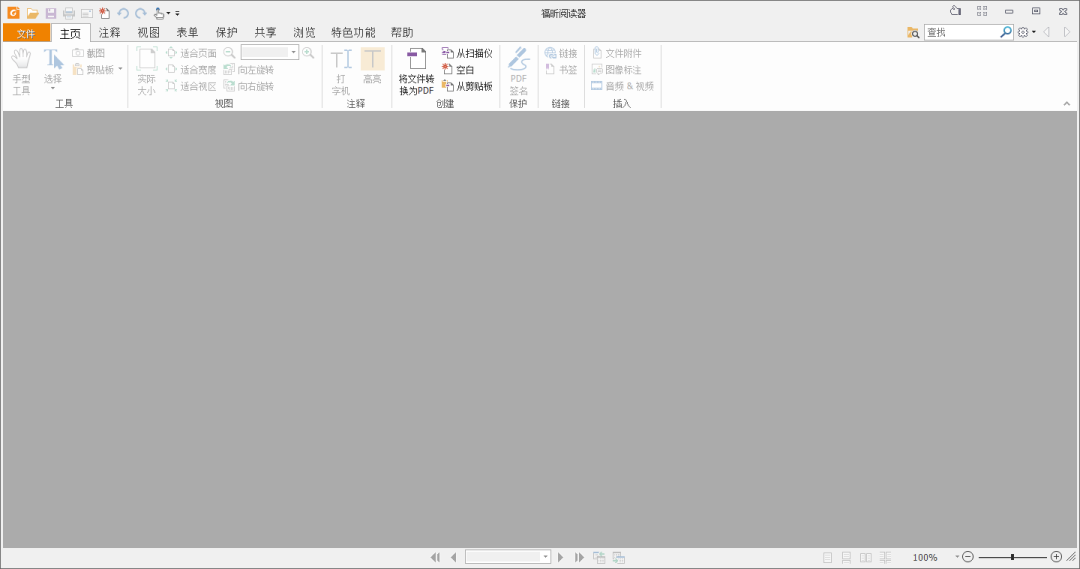The image size is (1080, 569).
Task: Toggle the 打字机 typewriter tool
Action: click(341, 70)
